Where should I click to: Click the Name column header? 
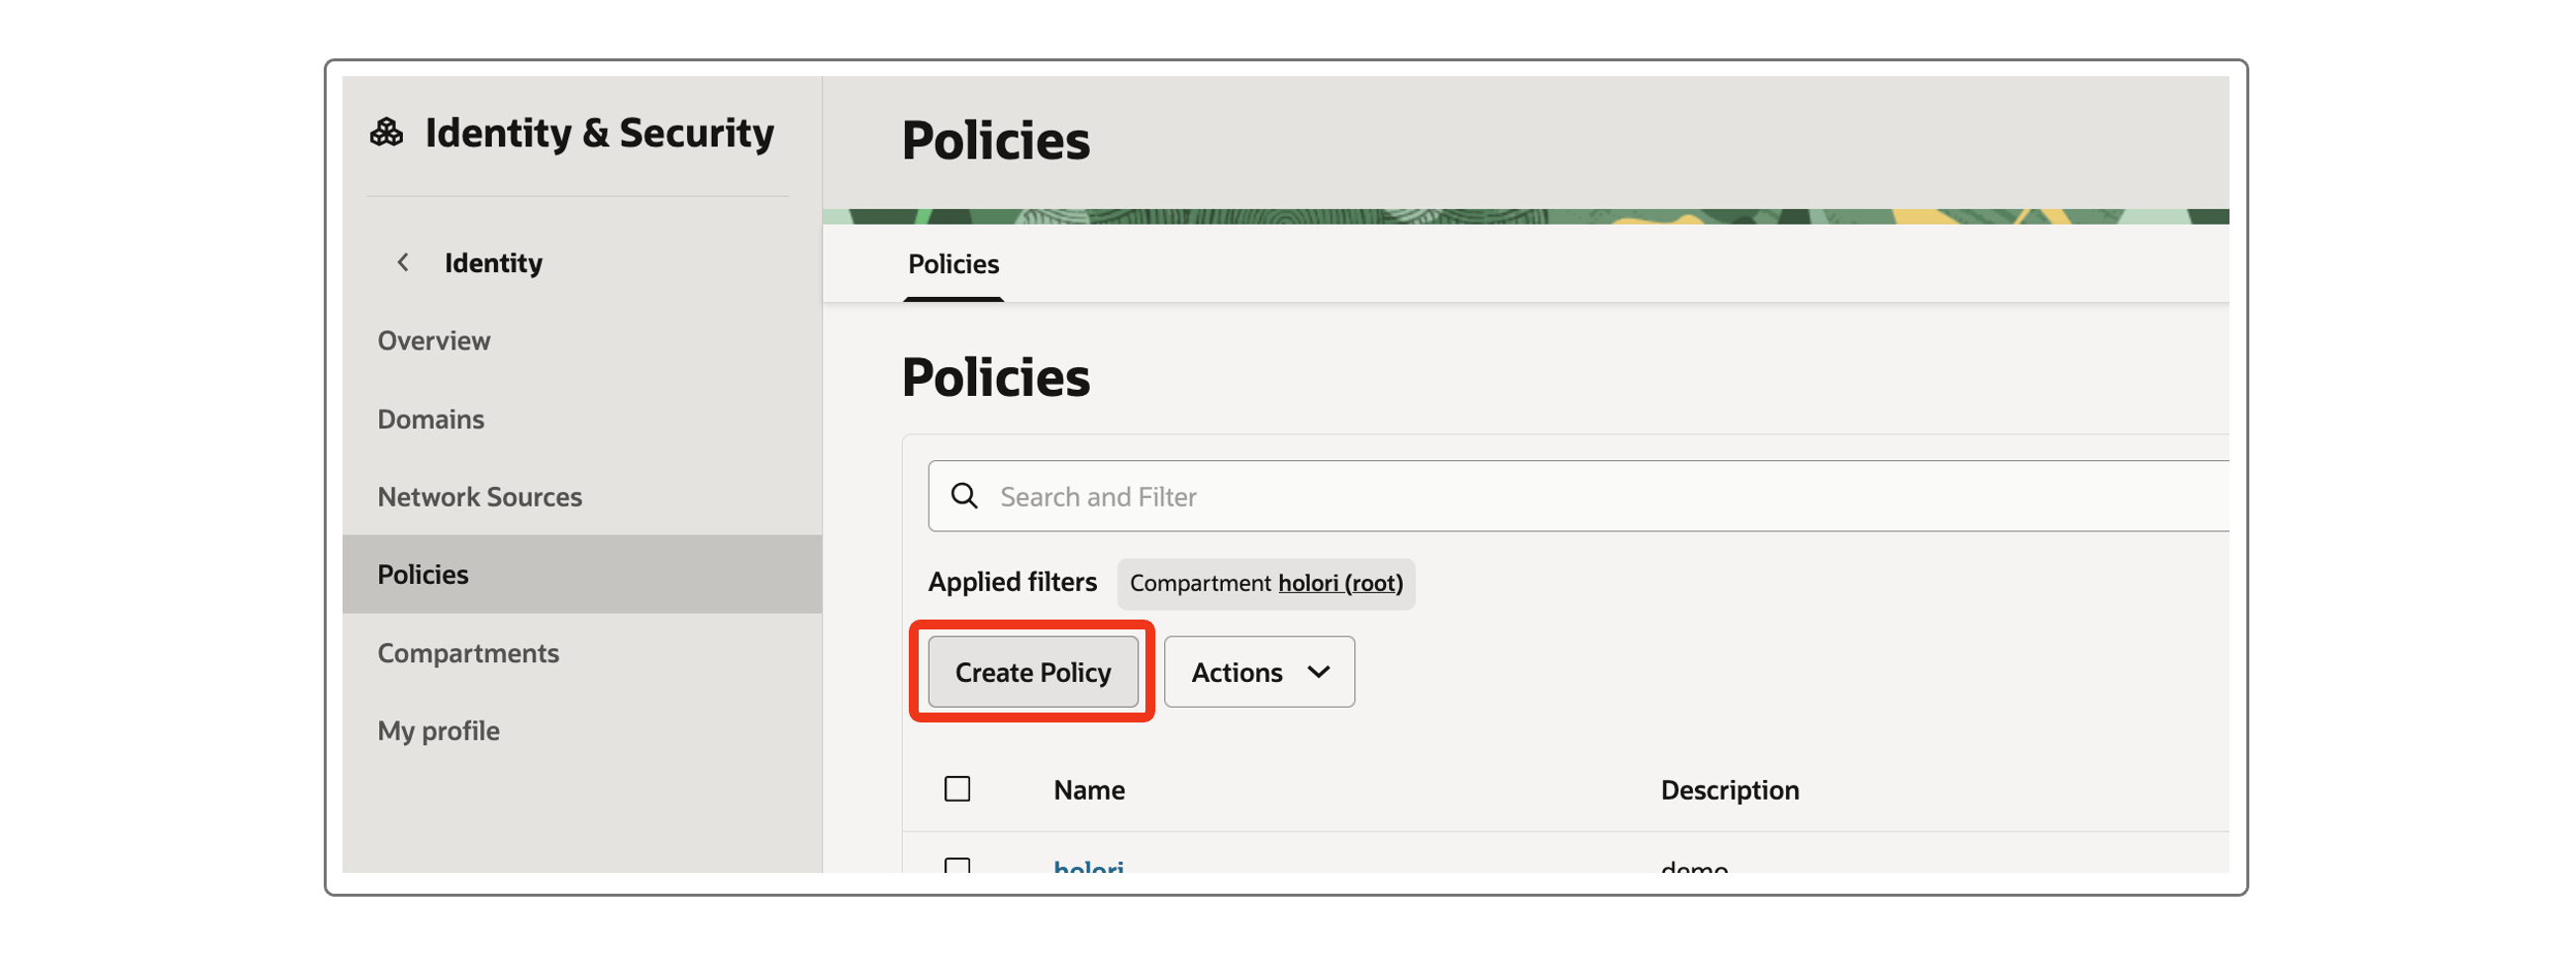pos(1089,790)
